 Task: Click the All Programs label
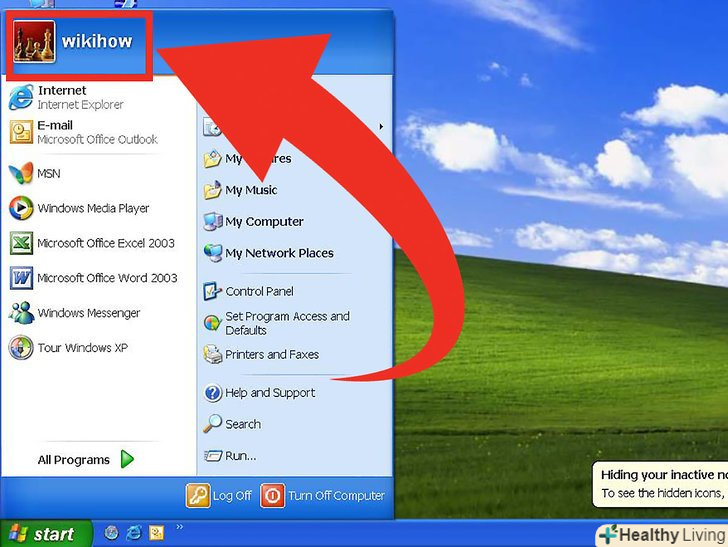[74, 460]
